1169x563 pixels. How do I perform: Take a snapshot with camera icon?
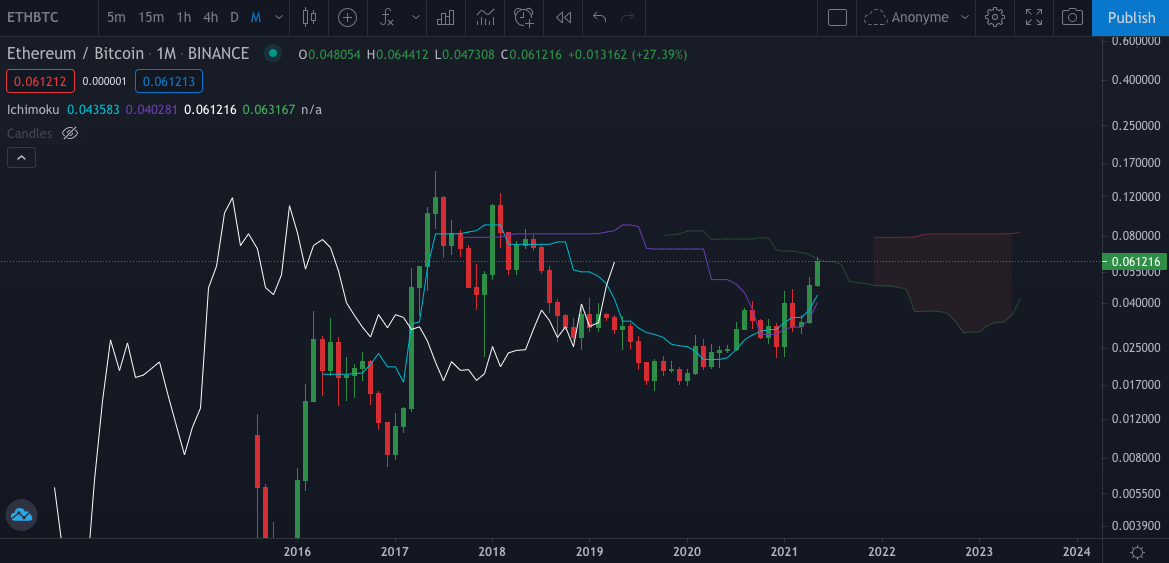(1072, 17)
